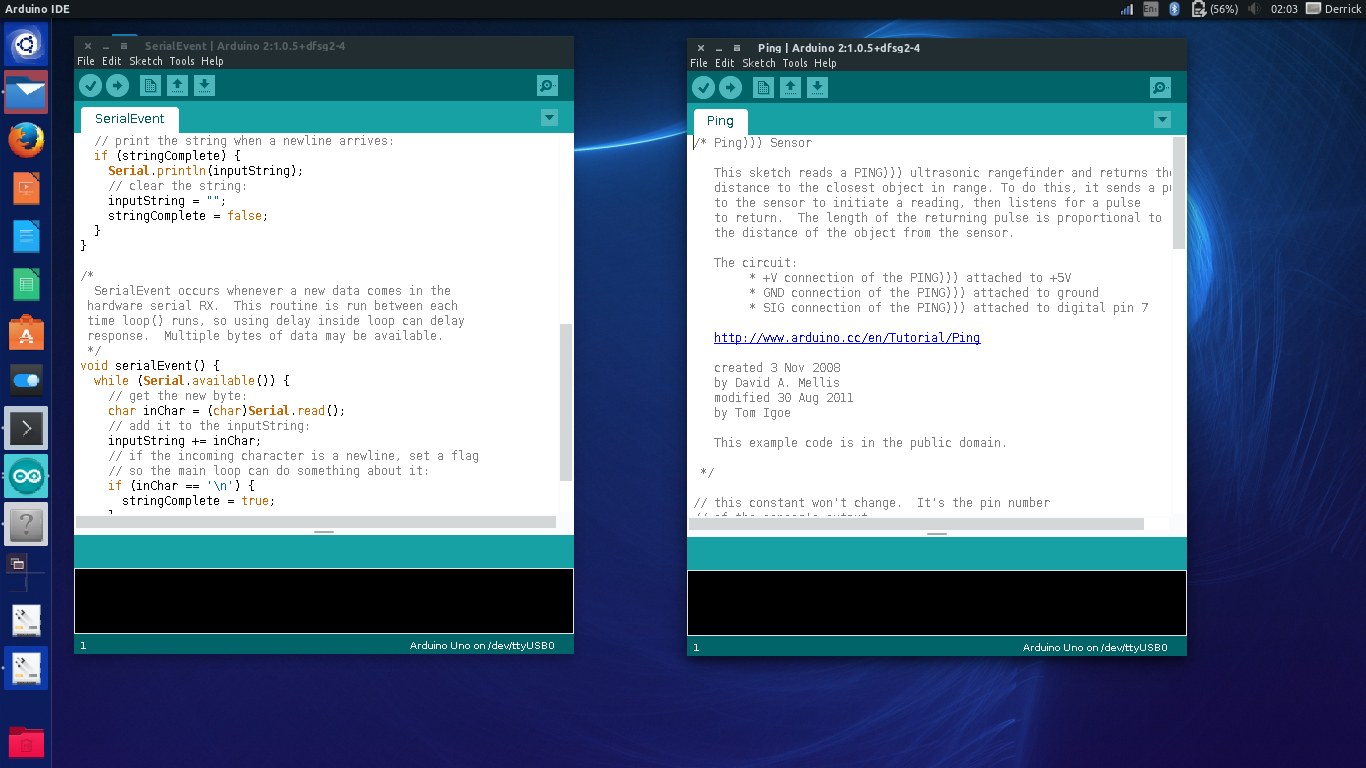Click 'void serialEvent() {' code line
The height and width of the screenshot is (768, 1366).
coord(150,366)
